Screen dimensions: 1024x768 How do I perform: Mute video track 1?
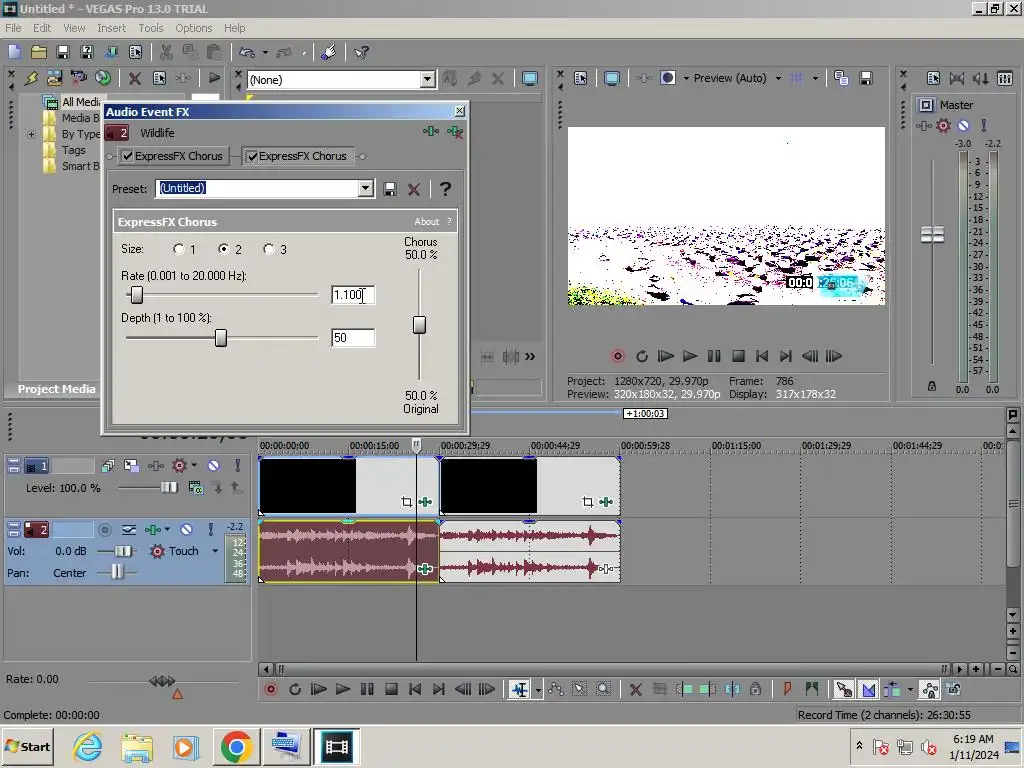(x=214, y=466)
